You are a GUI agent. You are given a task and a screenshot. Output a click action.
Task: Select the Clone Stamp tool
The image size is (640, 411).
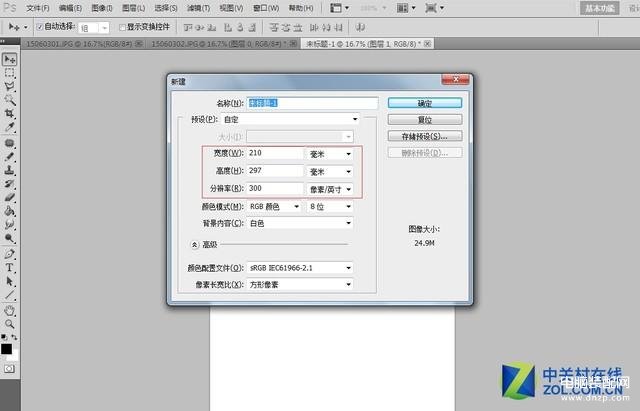(x=9, y=170)
